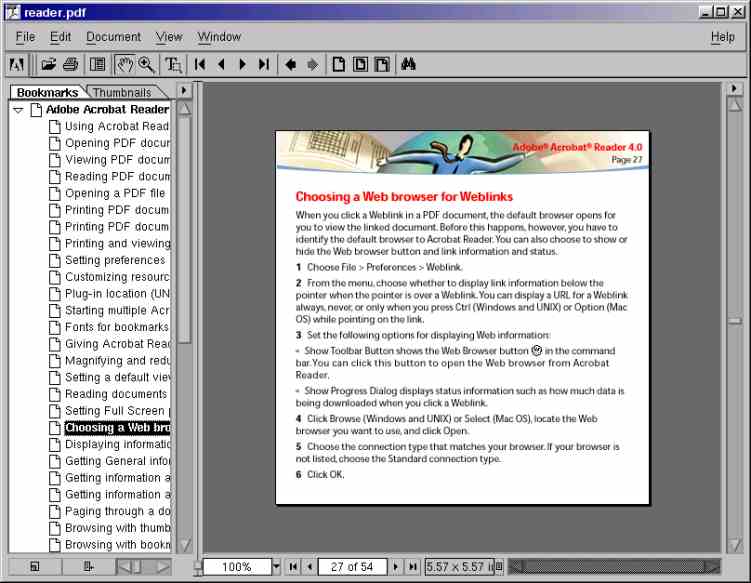
Task: Click the horizontal scrollbar thumb at bottom
Action: (614, 567)
